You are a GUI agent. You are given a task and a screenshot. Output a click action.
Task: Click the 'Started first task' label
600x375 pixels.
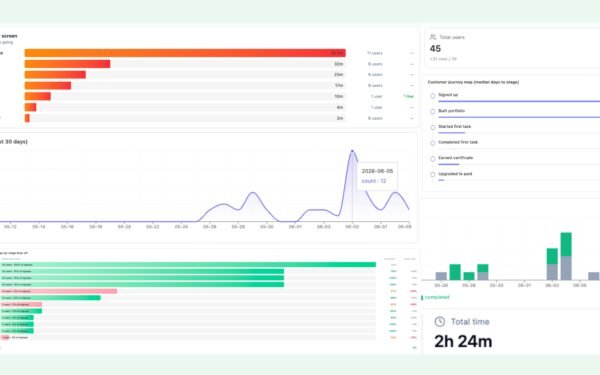coord(455,126)
